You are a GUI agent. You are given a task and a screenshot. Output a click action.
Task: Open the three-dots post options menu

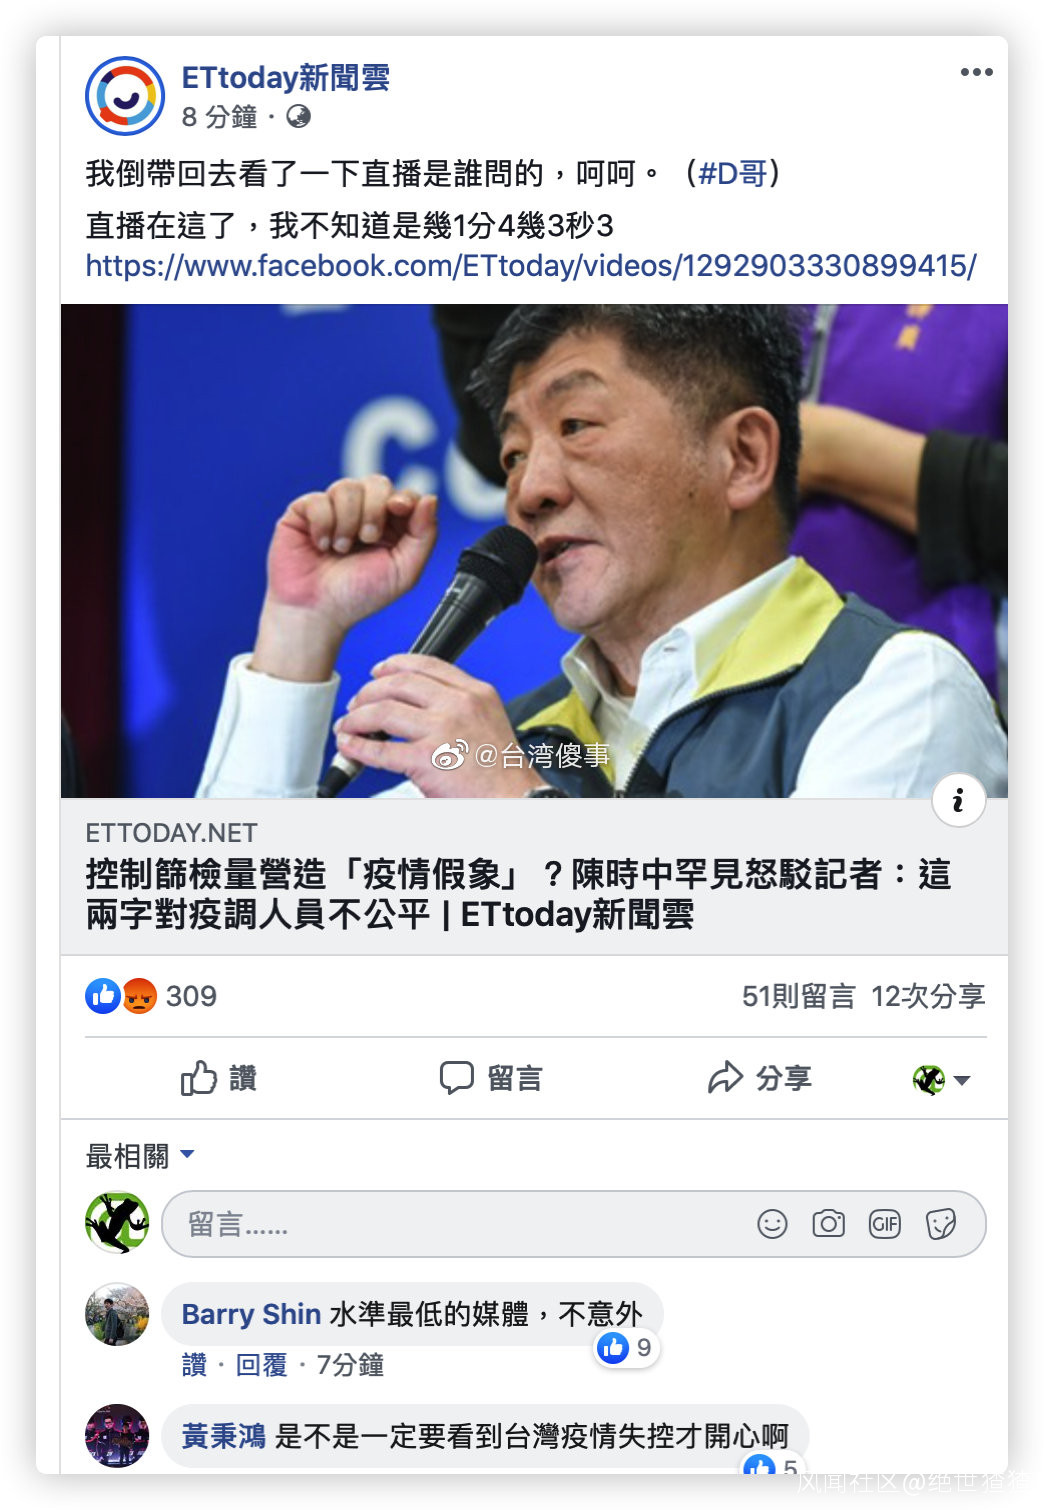976,72
